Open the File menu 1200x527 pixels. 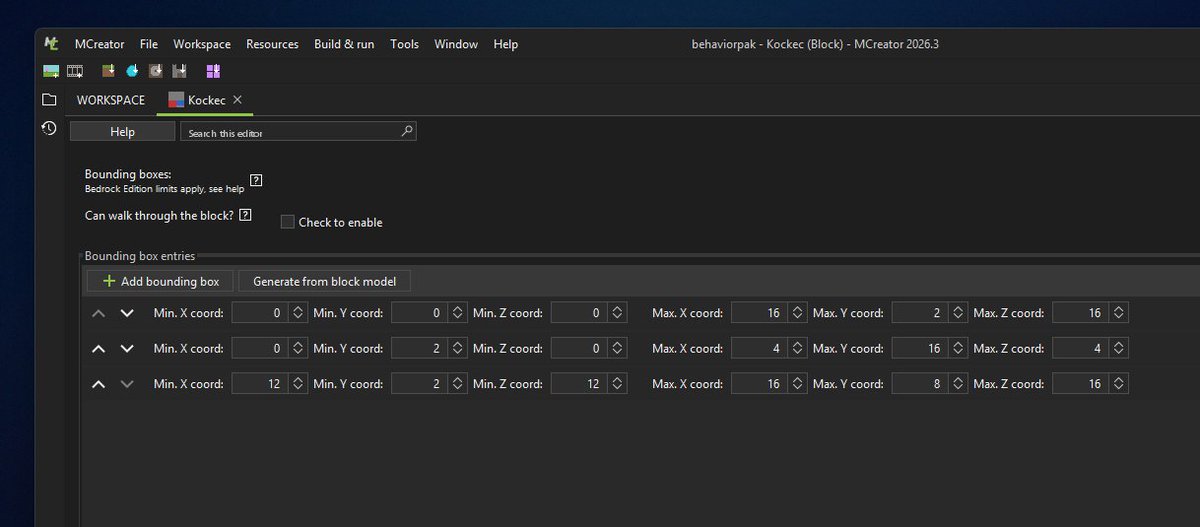[149, 44]
